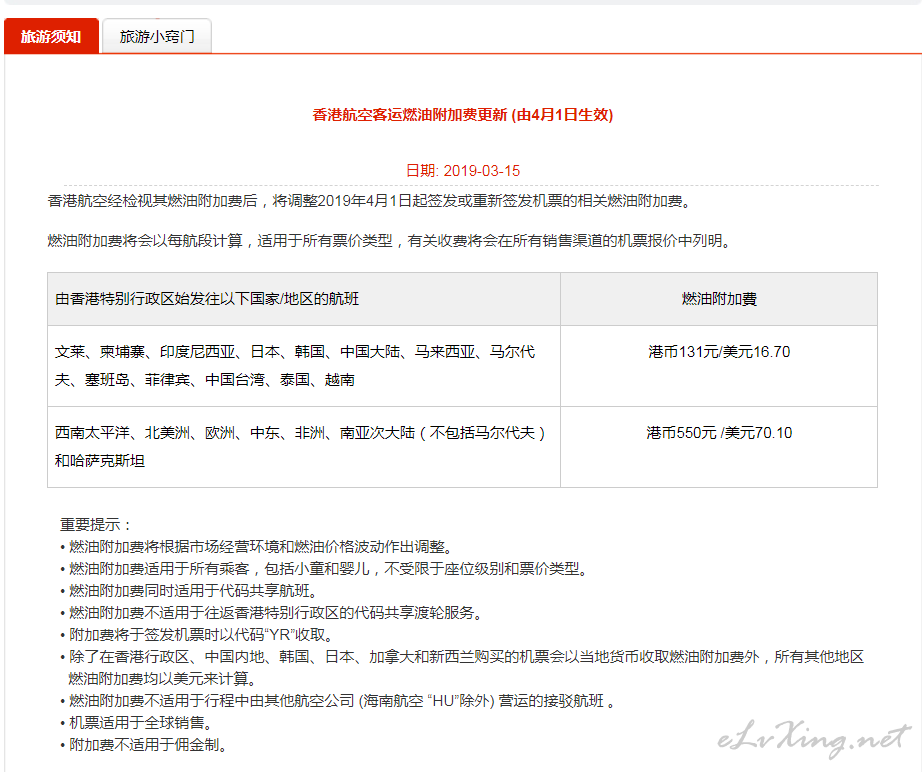Open the 旅游小窍门 tab
922x772 pixels.
click(156, 36)
